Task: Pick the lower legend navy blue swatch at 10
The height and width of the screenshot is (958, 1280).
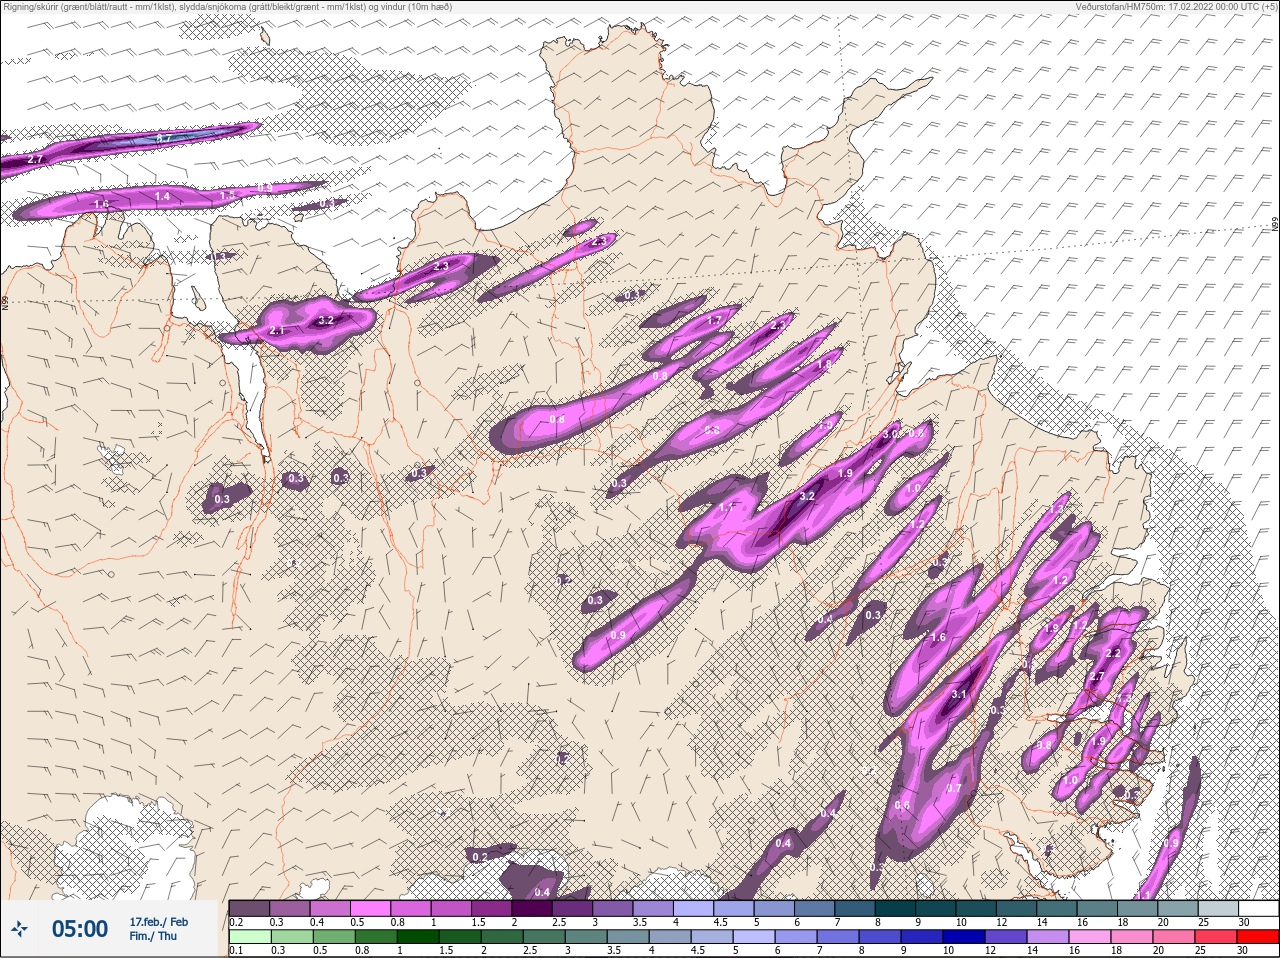Action: (x=964, y=938)
